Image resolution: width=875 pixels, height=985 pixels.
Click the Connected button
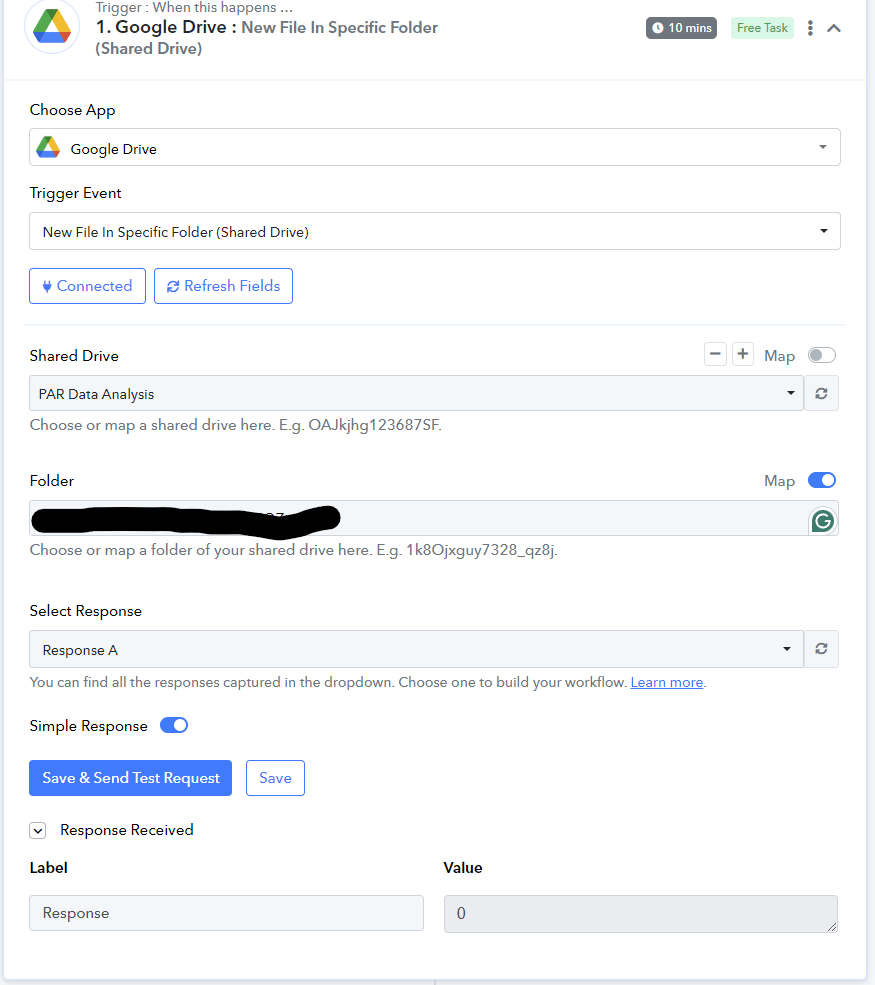[x=87, y=286]
